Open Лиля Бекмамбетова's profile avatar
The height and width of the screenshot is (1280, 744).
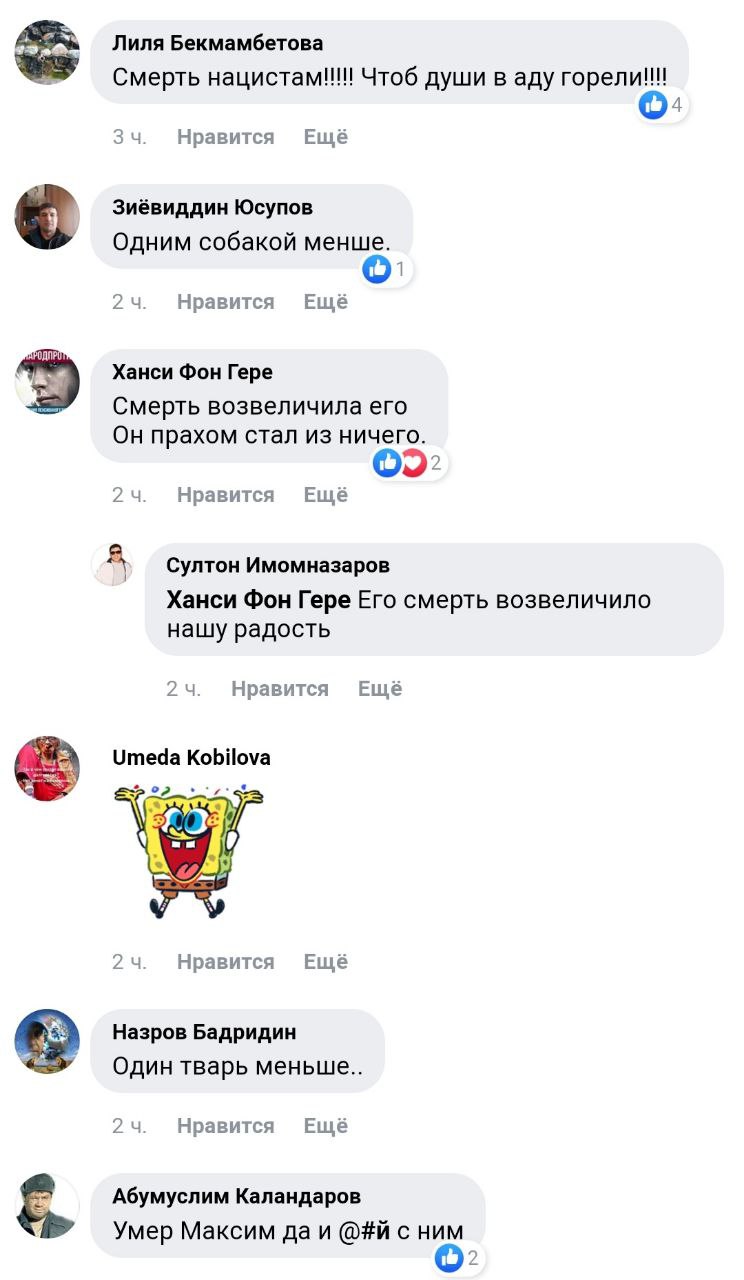pos(47,52)
